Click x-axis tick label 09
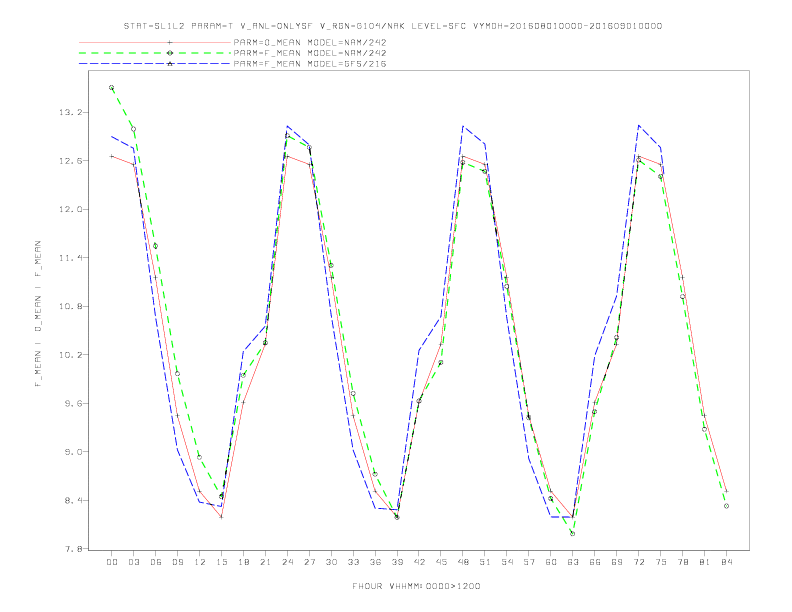Screen dimensions: 792x612 177,562
